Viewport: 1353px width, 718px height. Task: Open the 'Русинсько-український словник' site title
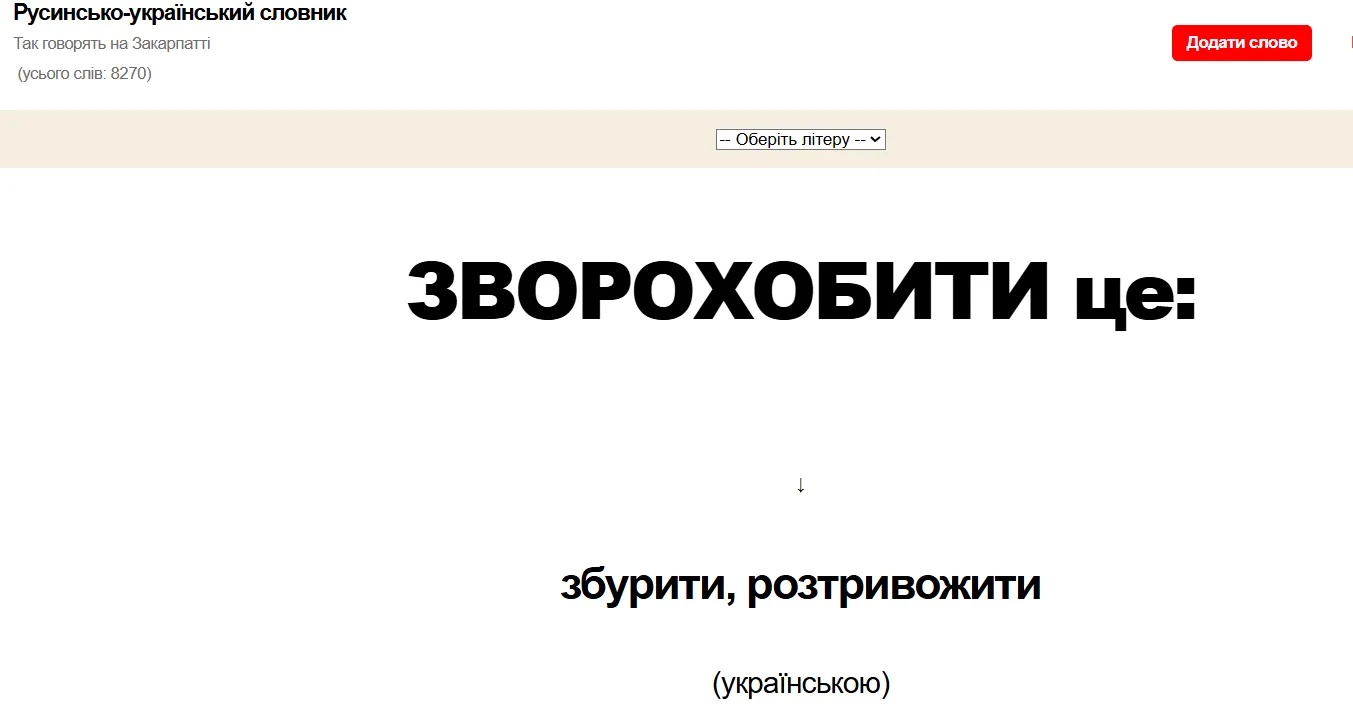pyautogui.click(x=180, y=14)
